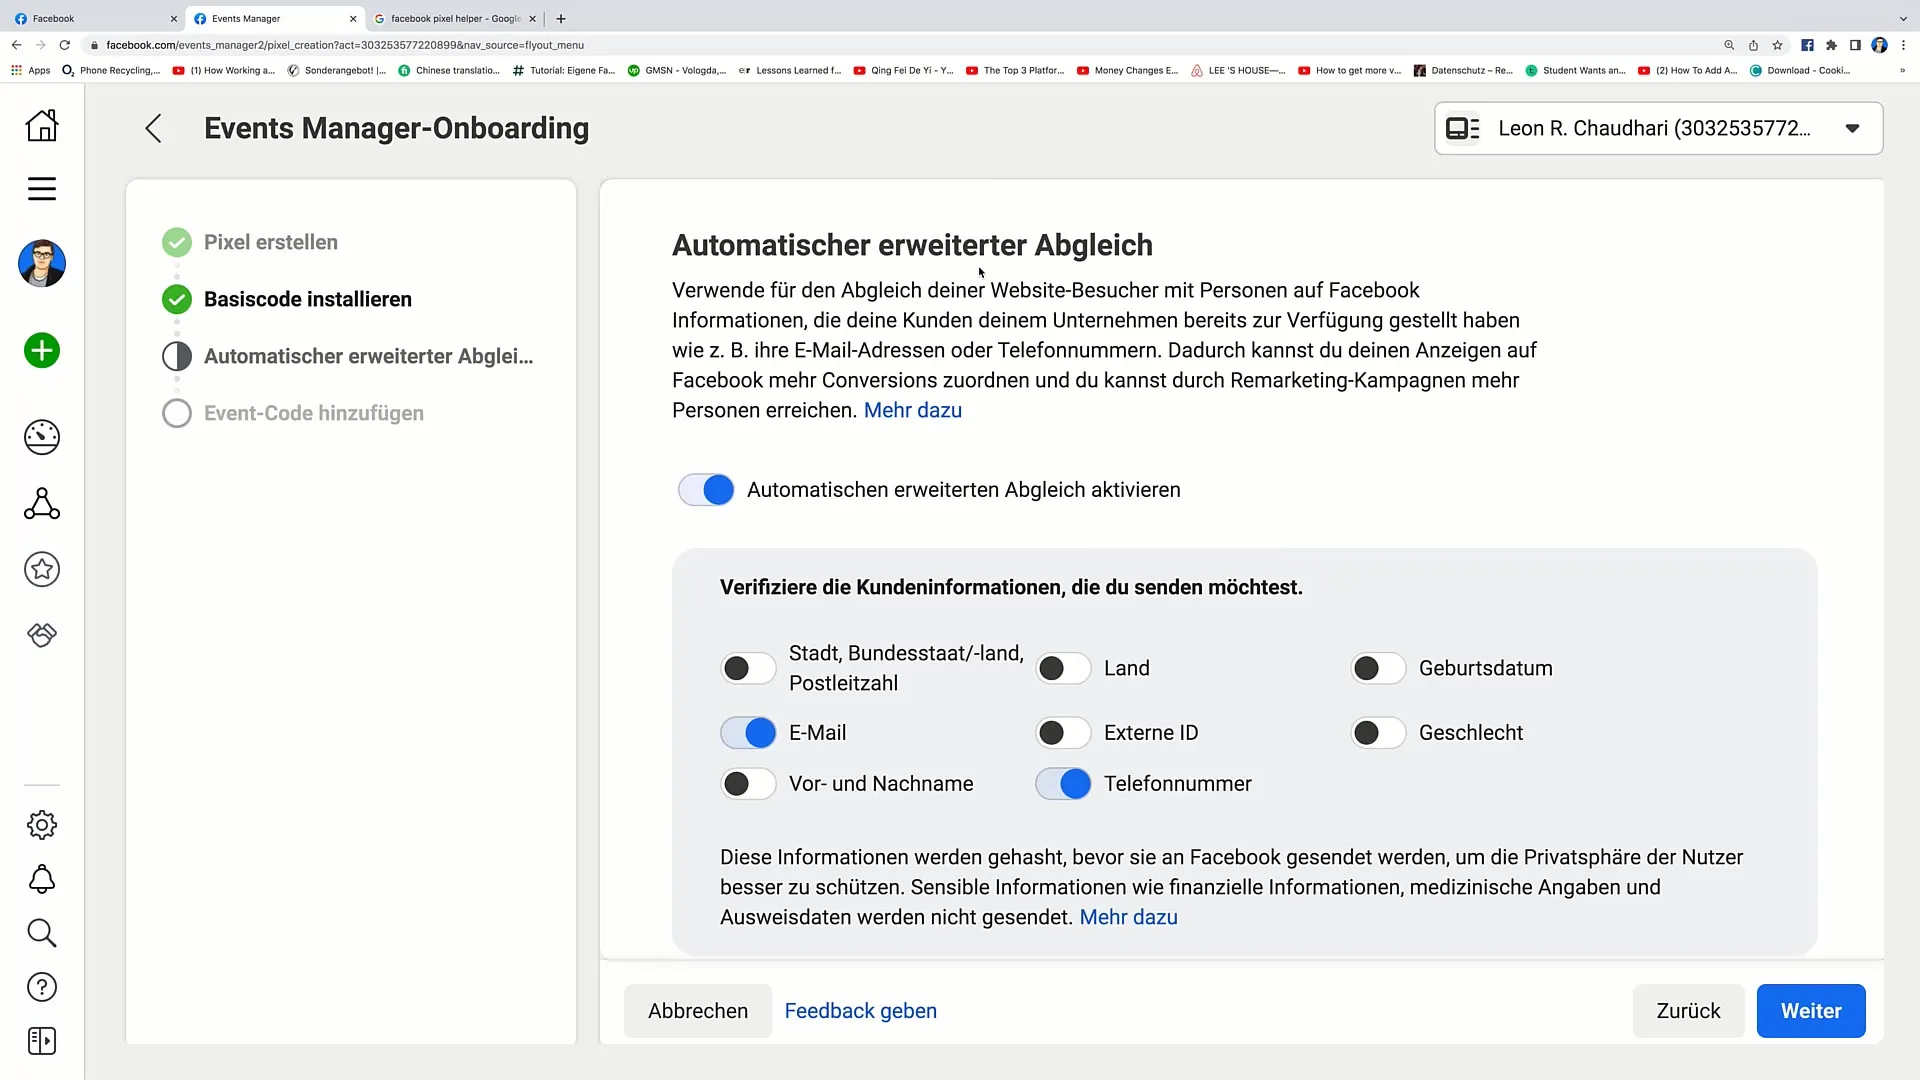1920x1080 pixels.
Task: Open the extensions puzzle icon
Action: 1831,45
